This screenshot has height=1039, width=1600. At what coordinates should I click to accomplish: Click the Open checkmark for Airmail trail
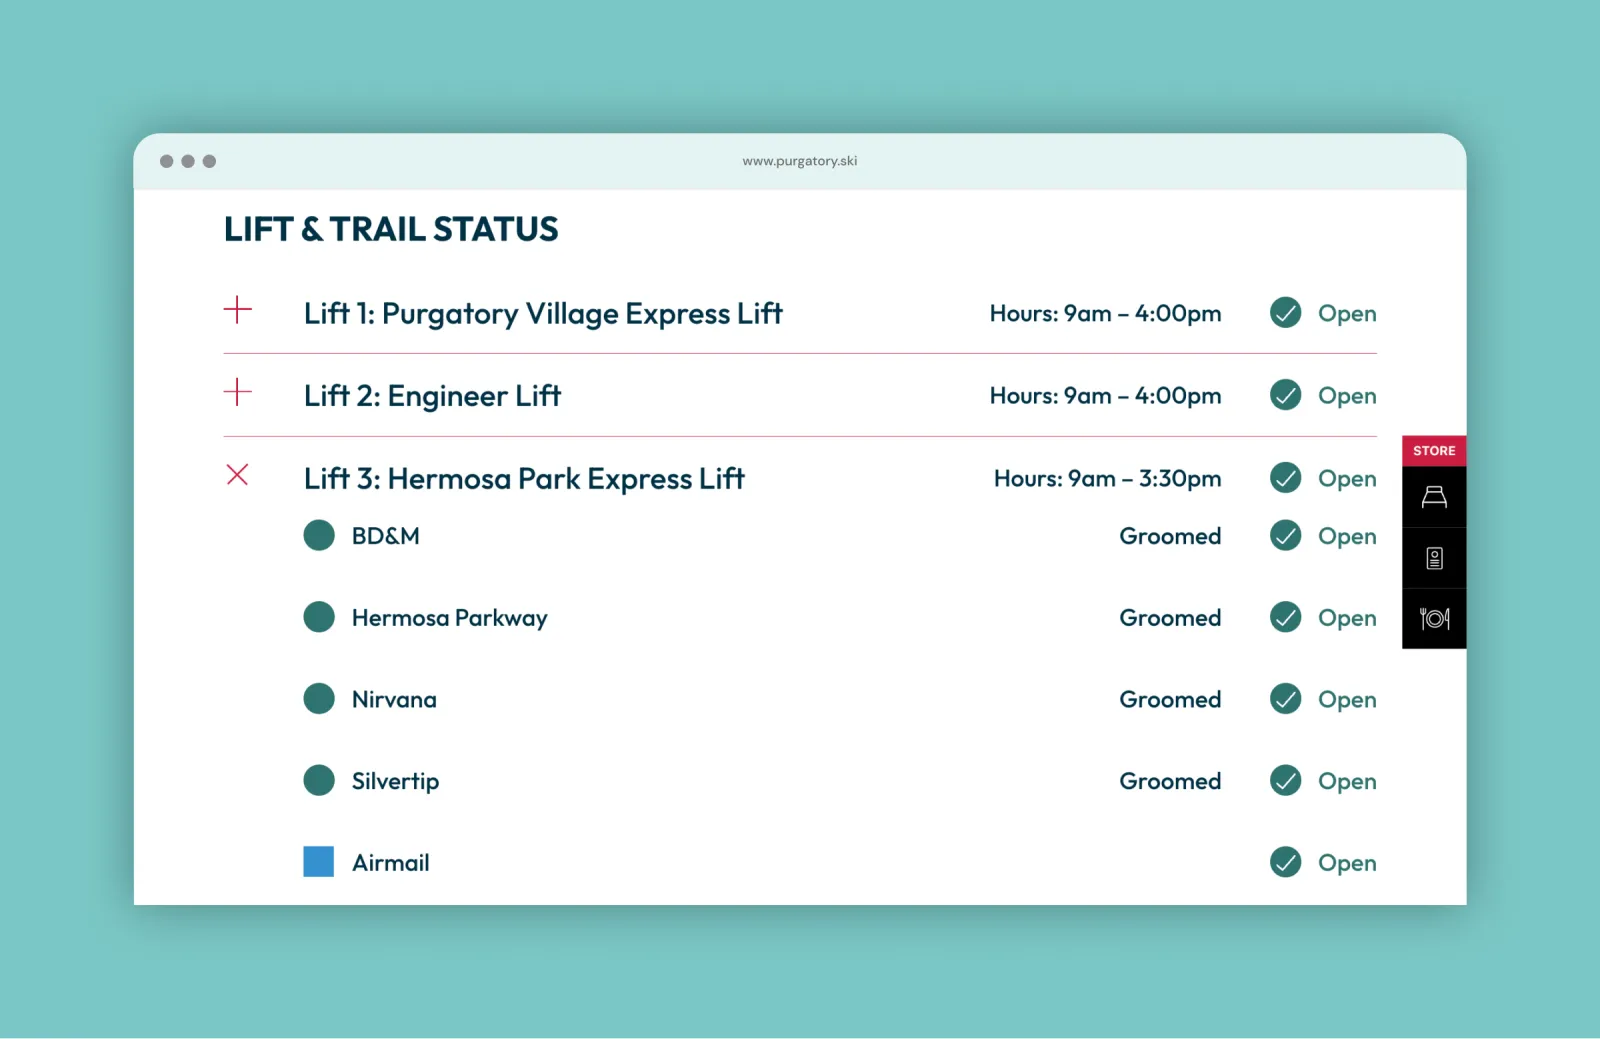[x=1285, y=862]
